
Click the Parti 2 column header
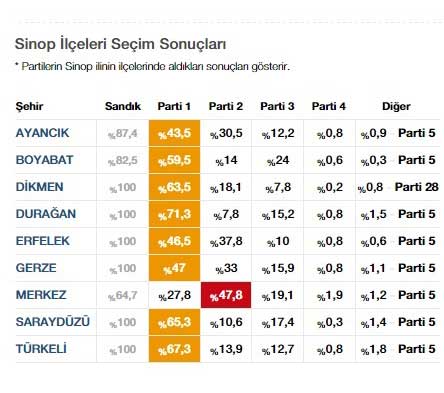coord(226,106)
